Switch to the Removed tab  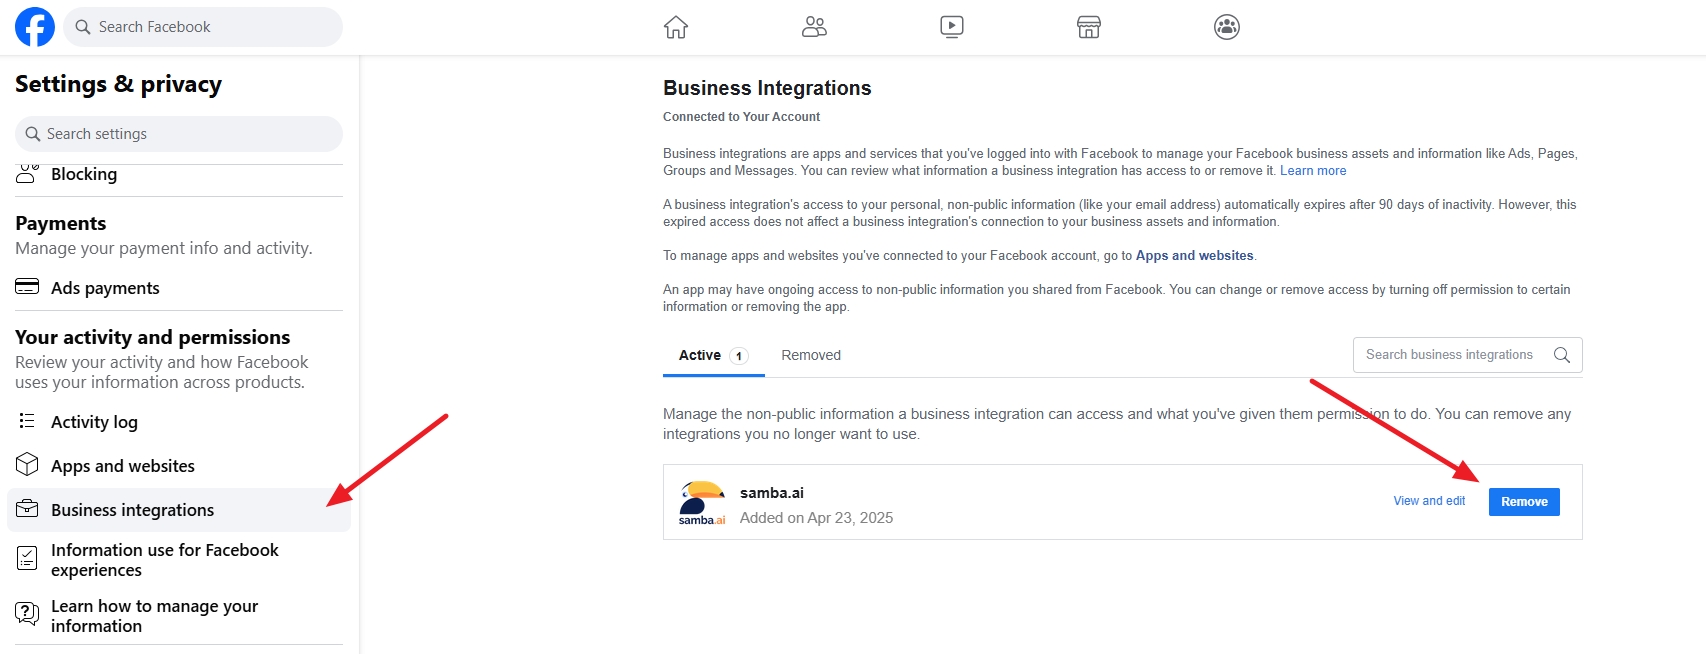(810, 355)
